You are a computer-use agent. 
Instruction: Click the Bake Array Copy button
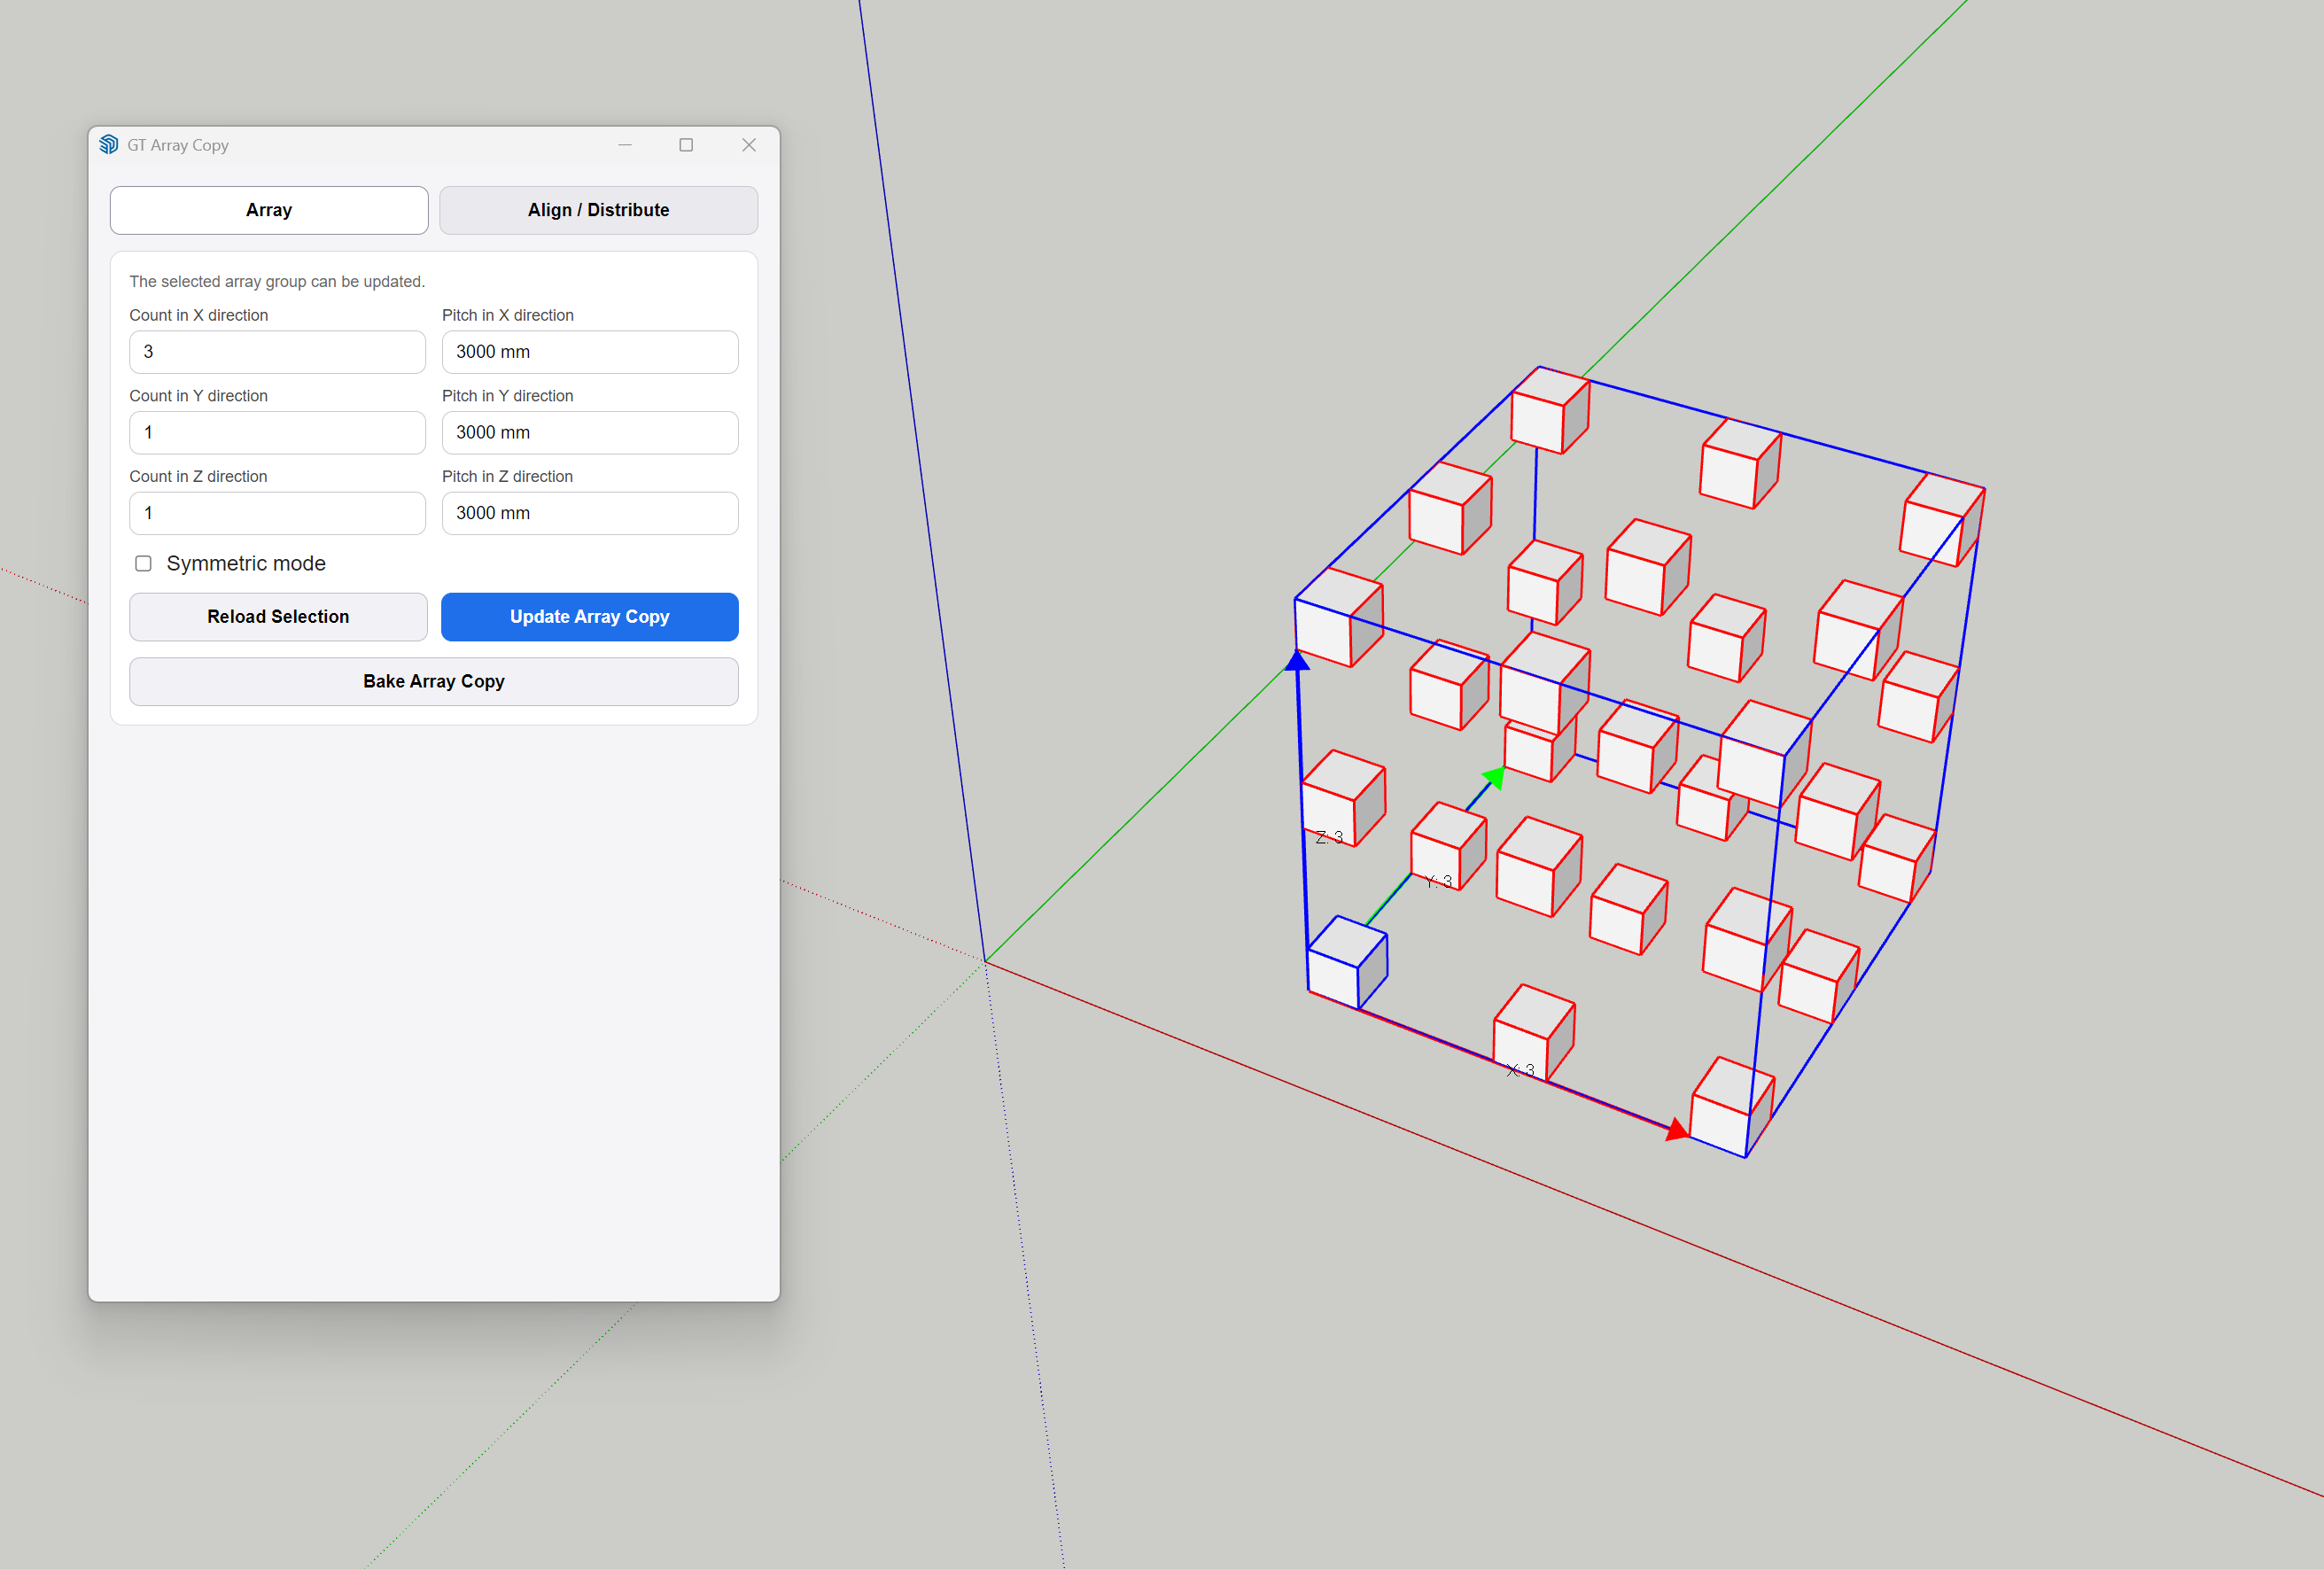[x=434, y=681]
